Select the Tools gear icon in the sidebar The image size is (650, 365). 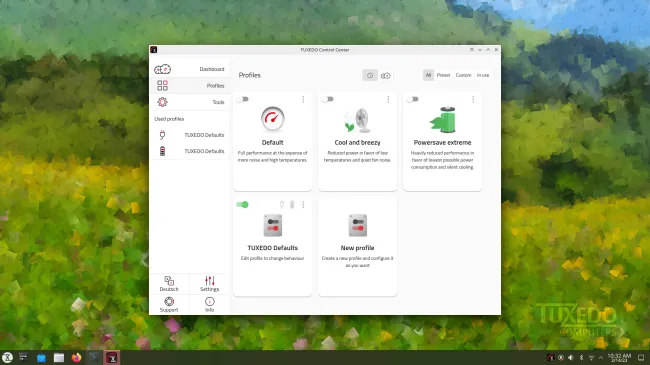[x=162, y=102]
